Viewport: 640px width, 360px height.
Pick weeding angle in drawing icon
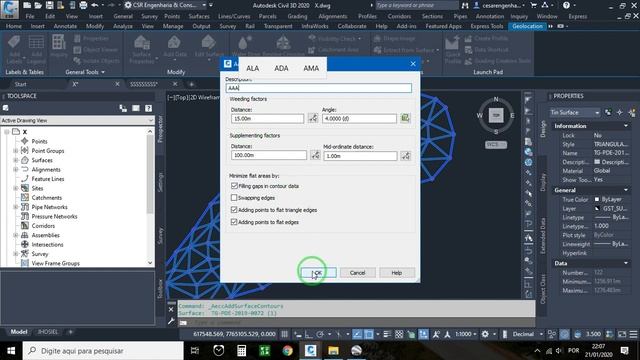pos(405,118)
